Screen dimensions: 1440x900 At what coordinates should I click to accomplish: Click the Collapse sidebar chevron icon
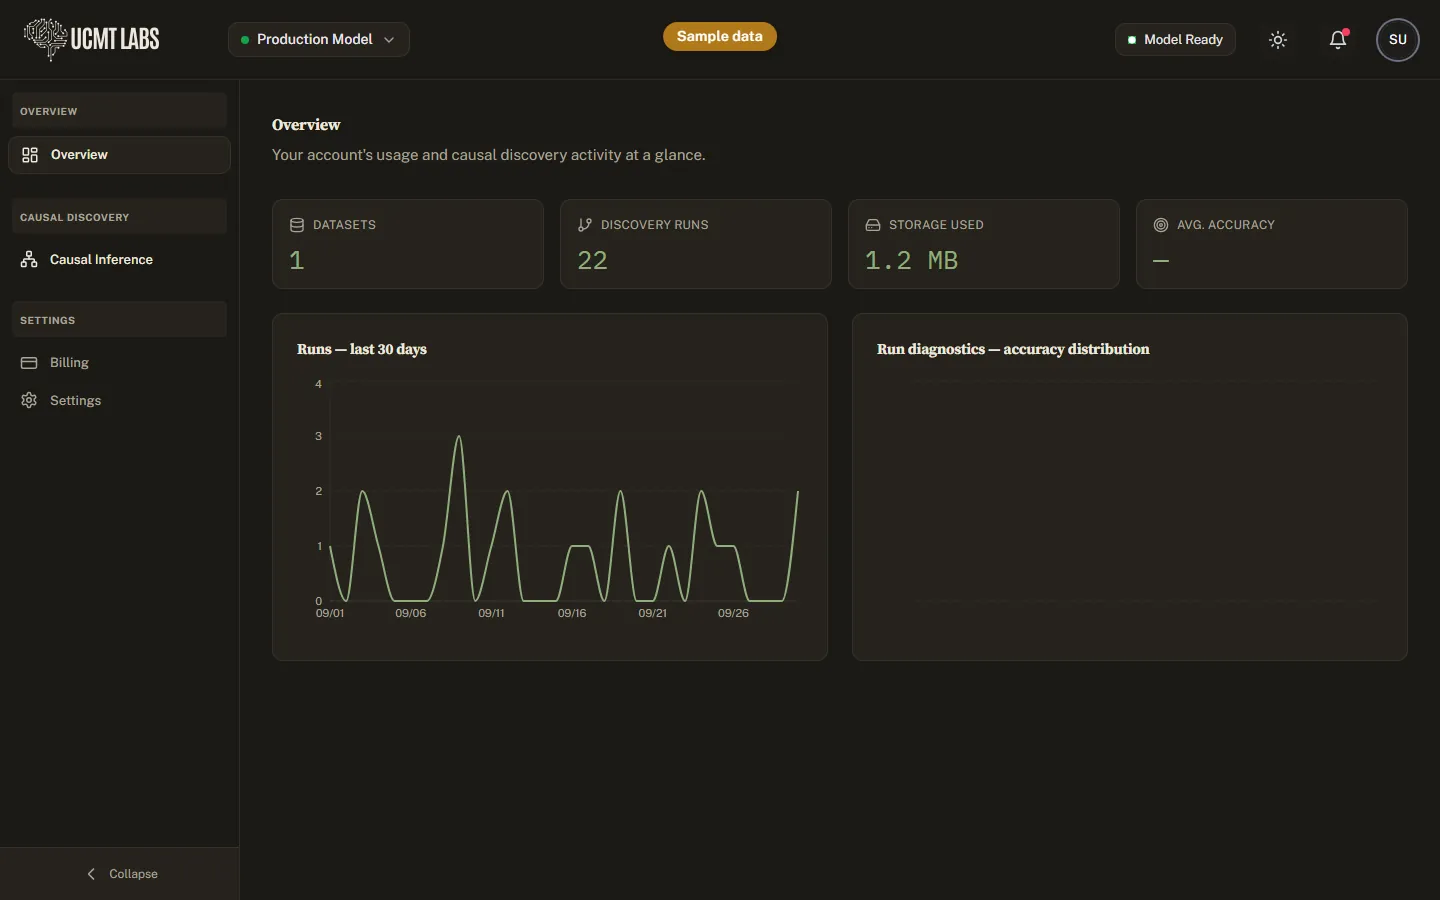coord(91,874)
